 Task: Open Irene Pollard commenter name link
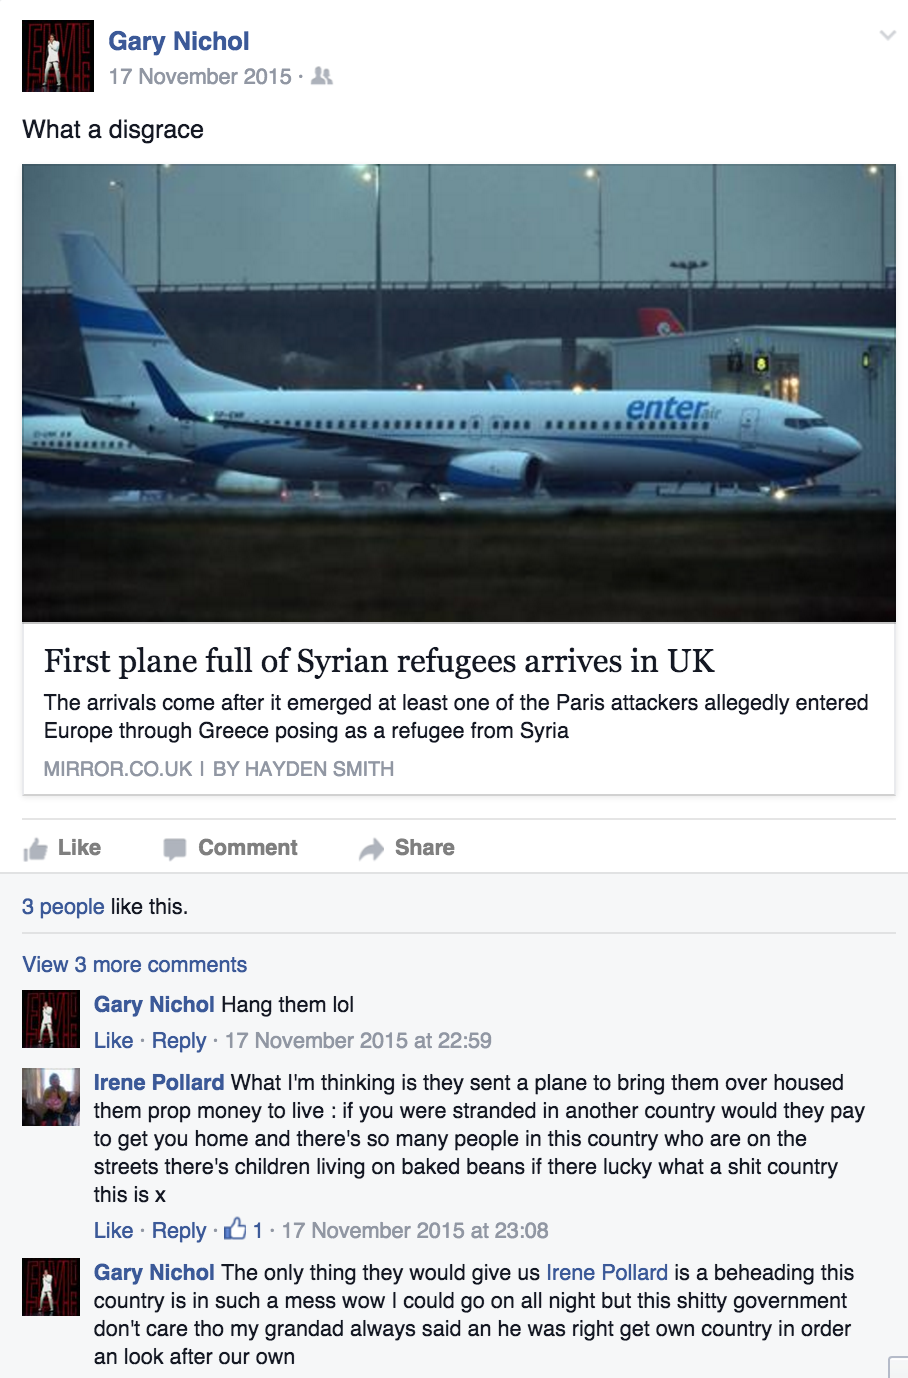click(x=159, y=1082)
